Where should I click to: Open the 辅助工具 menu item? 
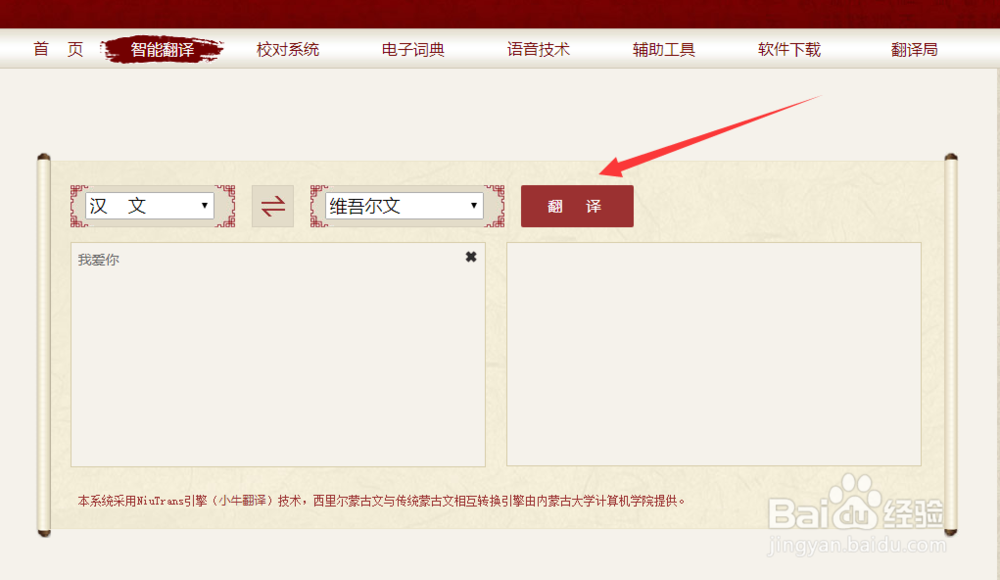pos(664,49)
